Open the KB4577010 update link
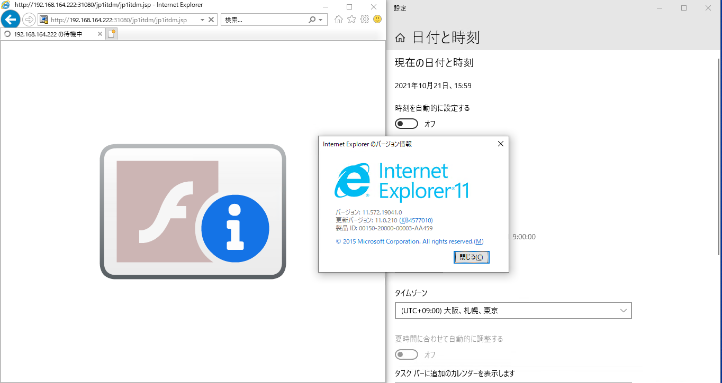The height and width of the screenshot is (383, 722). tap(416, 220)
